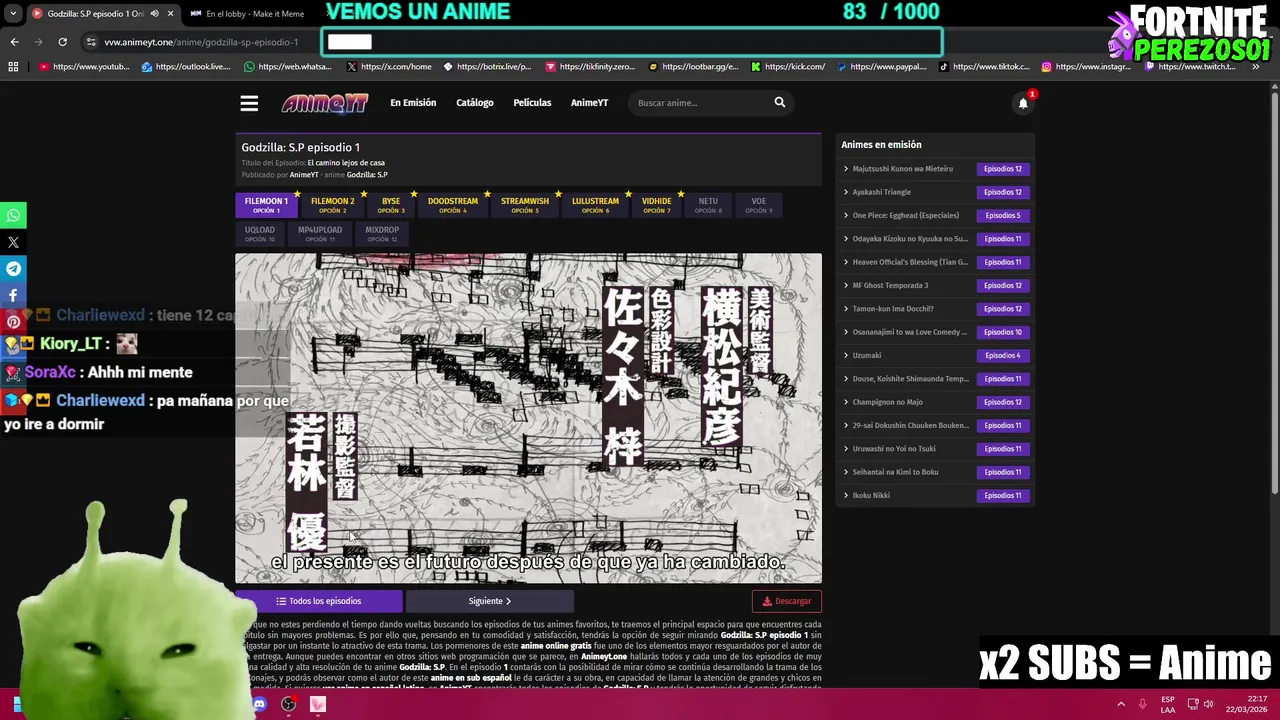Viewport: 1280px width, 720px height.
Task: Share on Telegram via sidebar icon
Action: pos(13,269)
